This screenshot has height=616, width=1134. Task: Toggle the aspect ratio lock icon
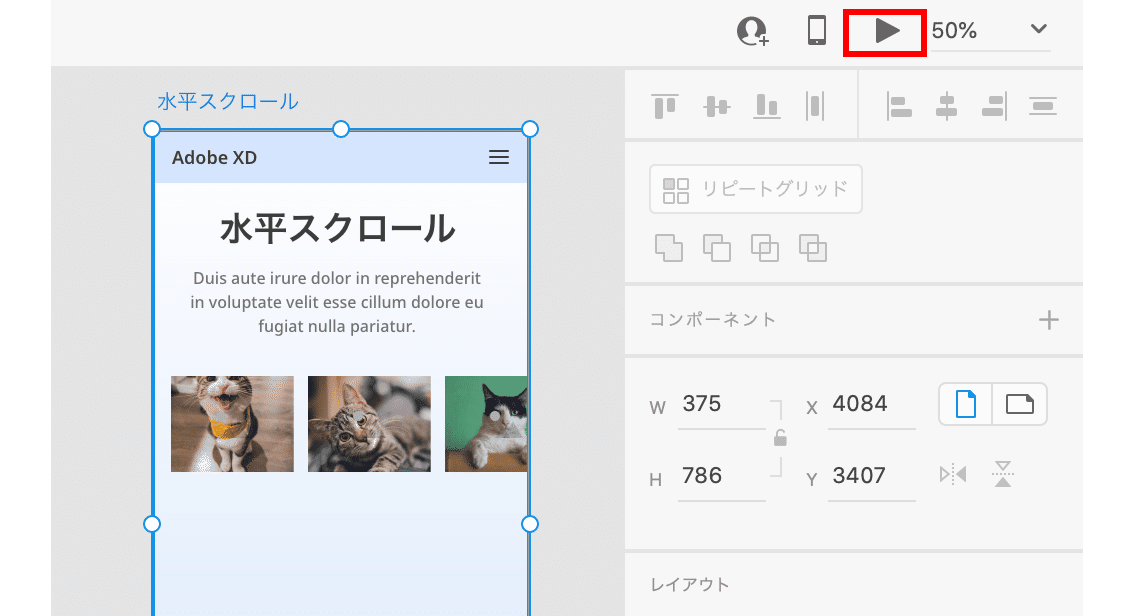780,438
